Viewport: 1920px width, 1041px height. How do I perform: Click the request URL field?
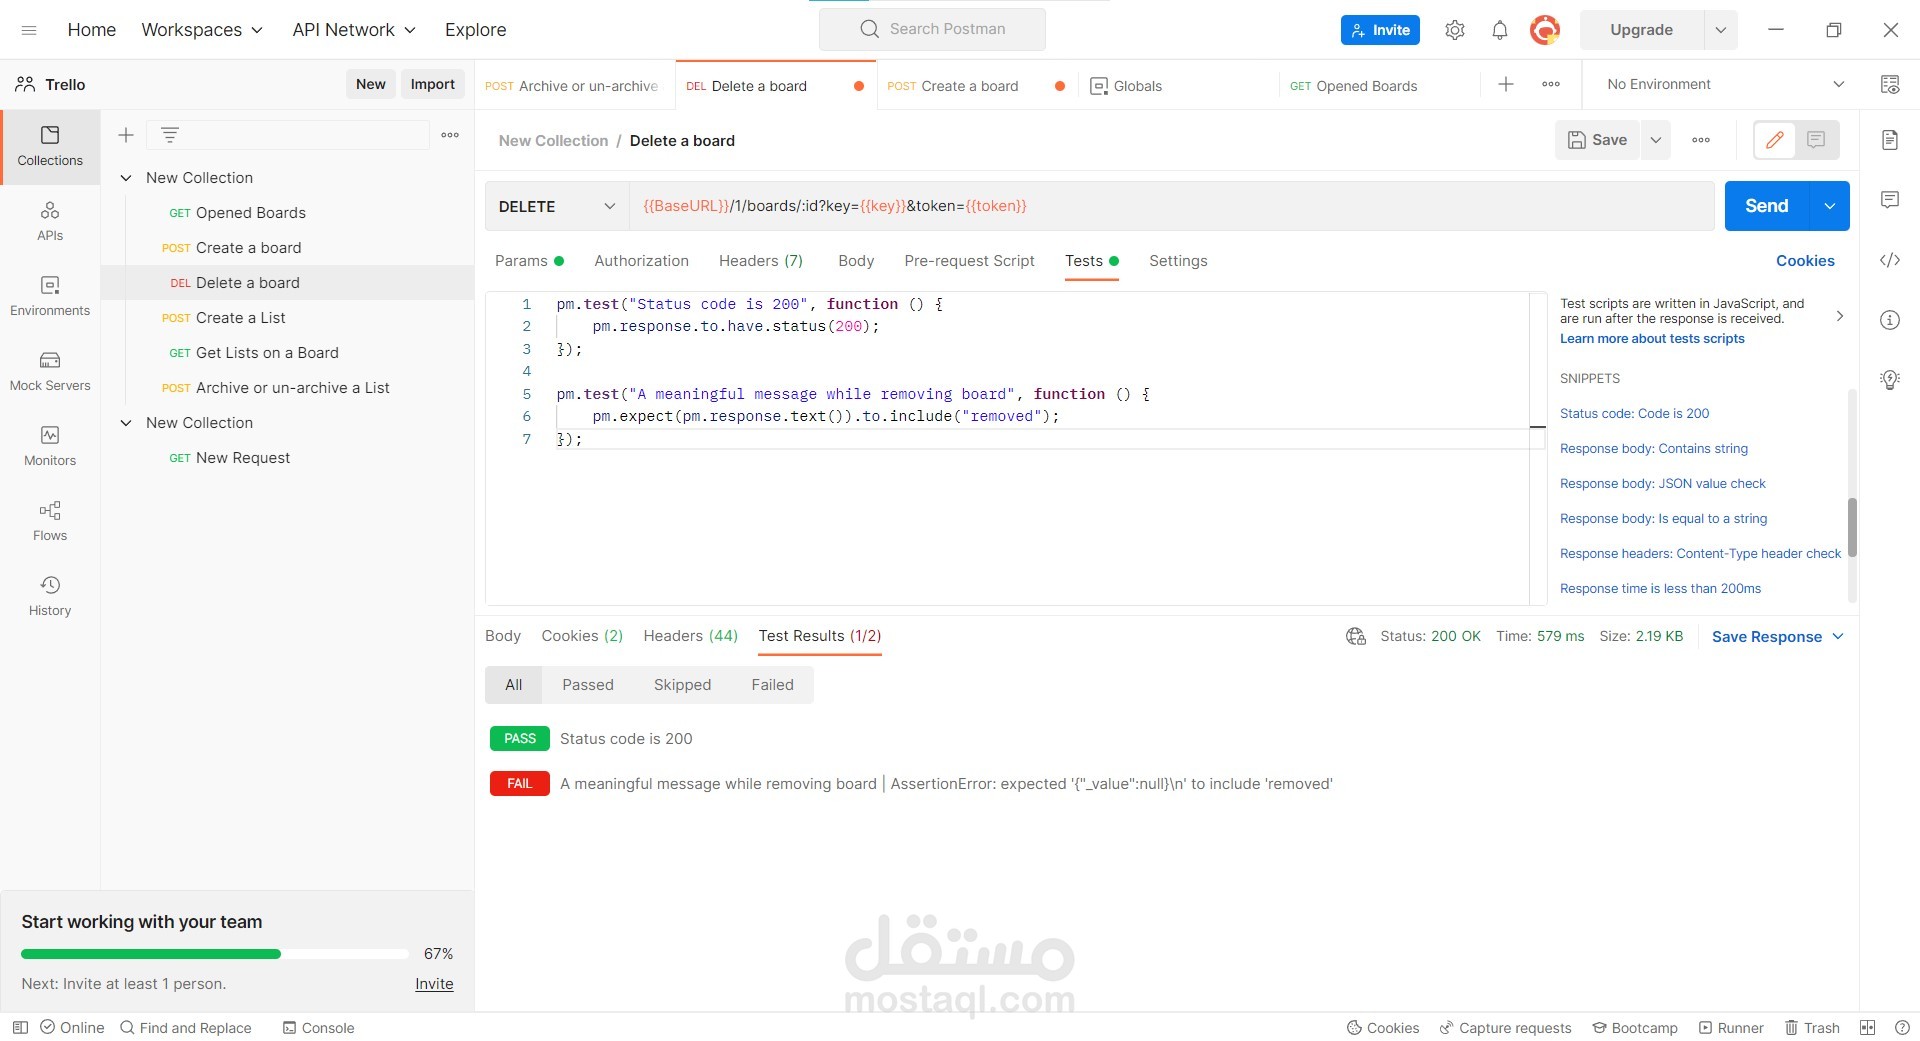1172,206
